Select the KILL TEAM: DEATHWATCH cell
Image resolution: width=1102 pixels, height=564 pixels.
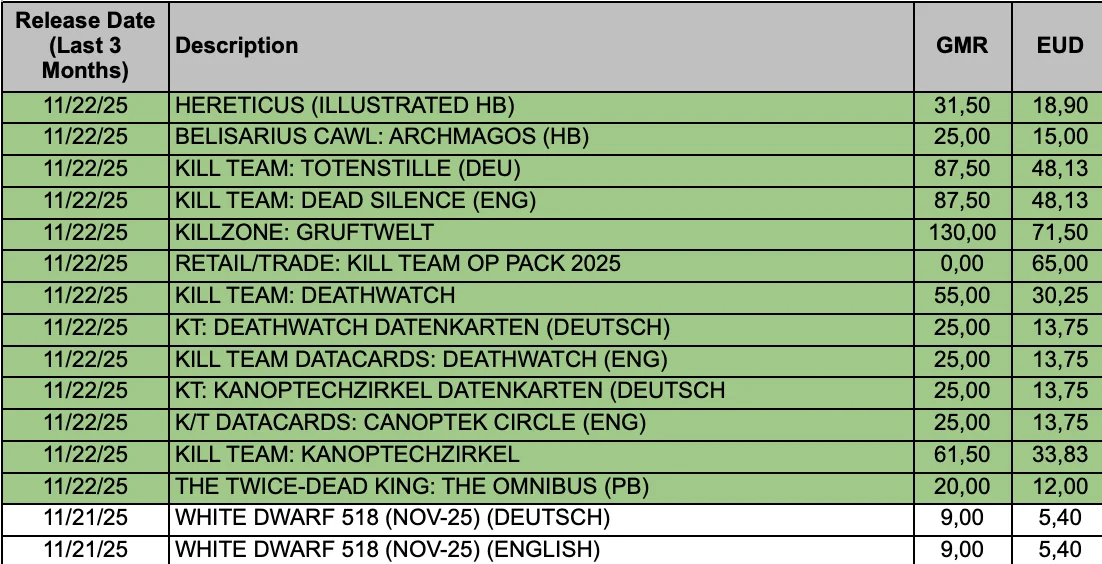[x=541, y=297]
